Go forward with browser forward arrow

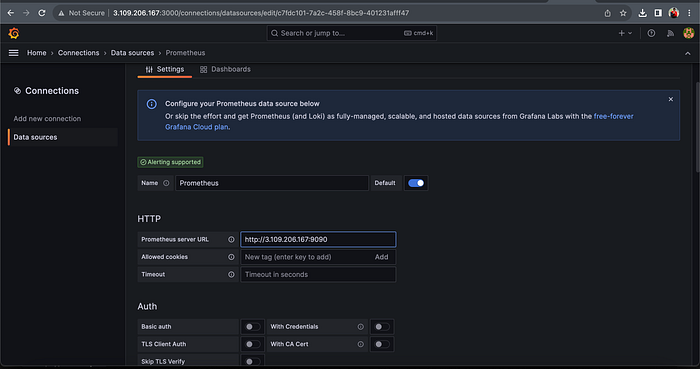tap(26, 13)
